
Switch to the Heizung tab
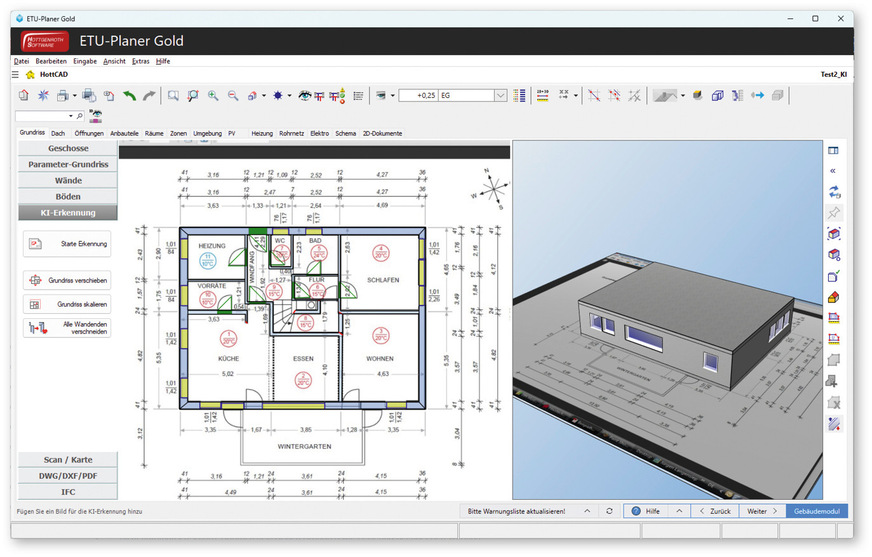coord(262,133)
